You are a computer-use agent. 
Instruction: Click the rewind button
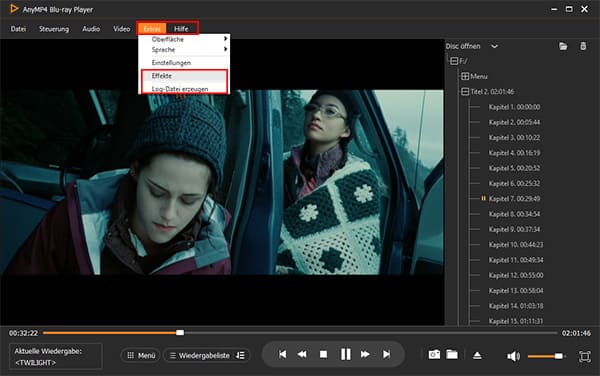click(302, 355)
